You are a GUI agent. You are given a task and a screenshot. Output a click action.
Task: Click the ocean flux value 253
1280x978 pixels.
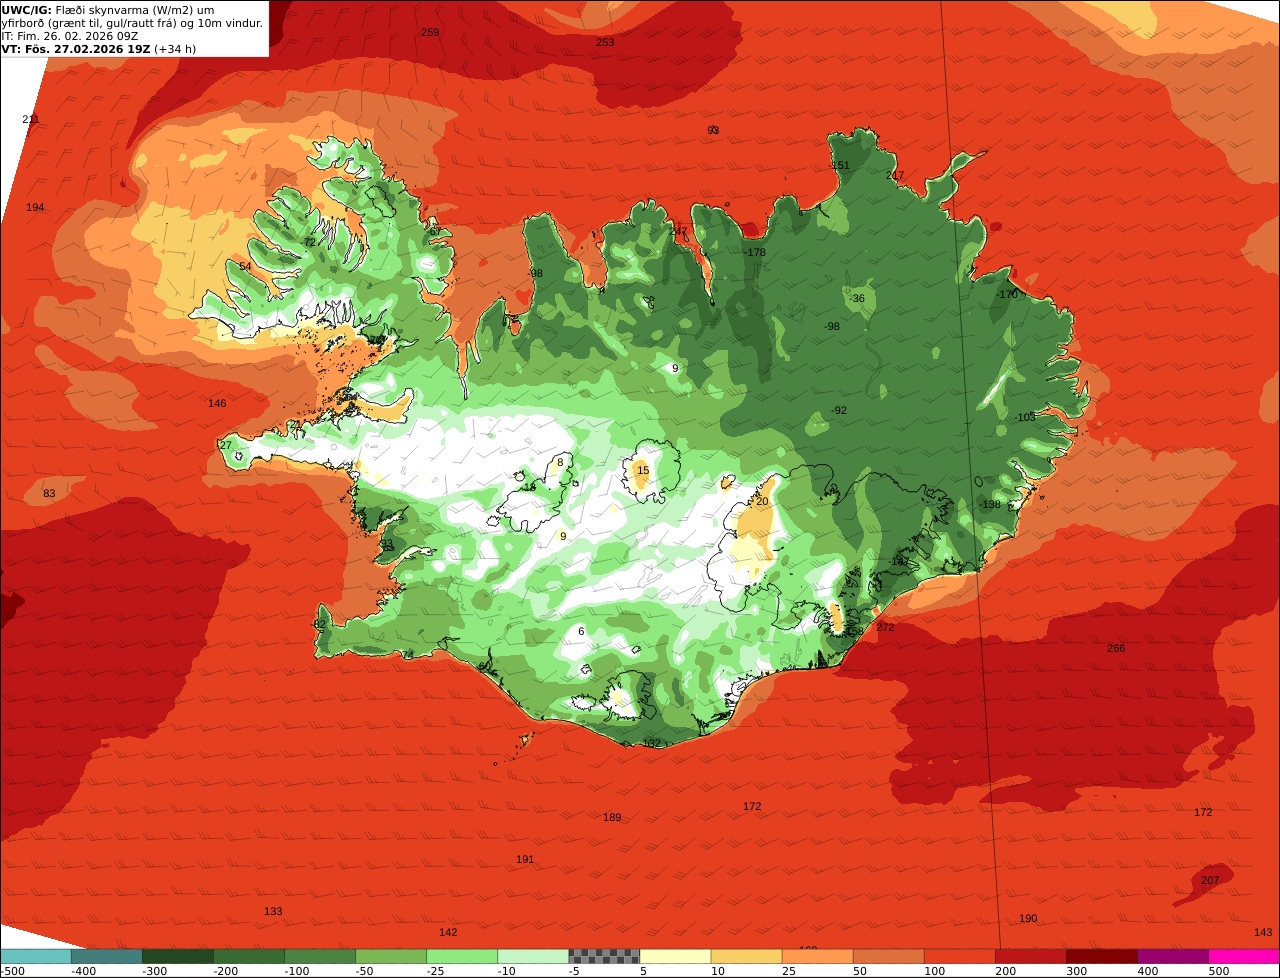[x=605, y=42]
